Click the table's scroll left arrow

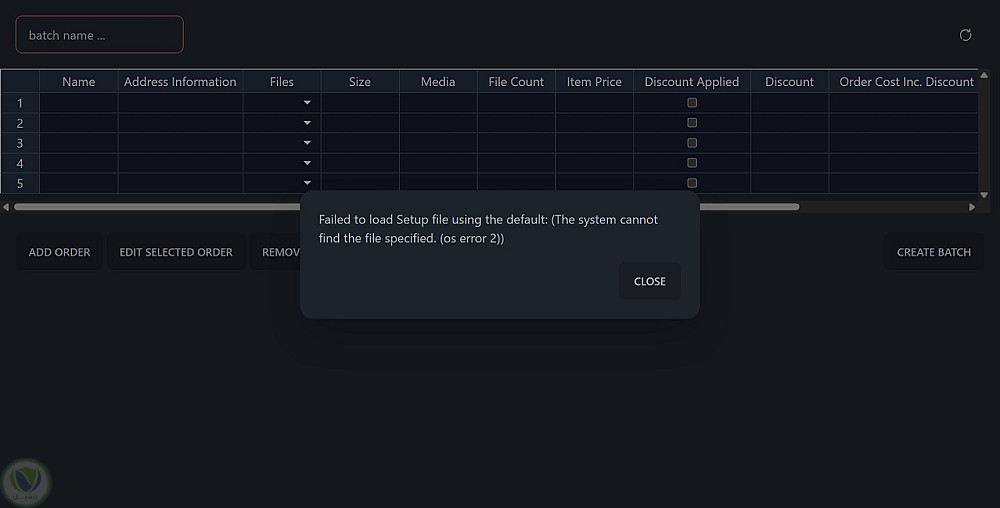click(x=6, y=207)
